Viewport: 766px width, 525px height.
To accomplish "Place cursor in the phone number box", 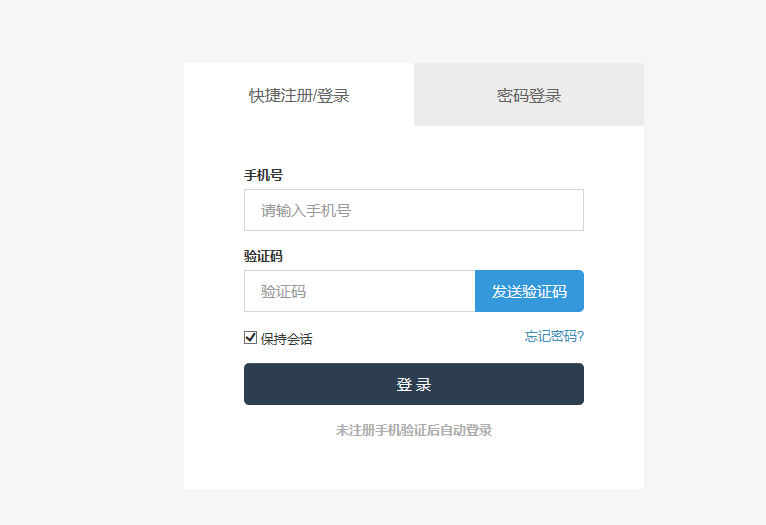I will tap(413, 210).
